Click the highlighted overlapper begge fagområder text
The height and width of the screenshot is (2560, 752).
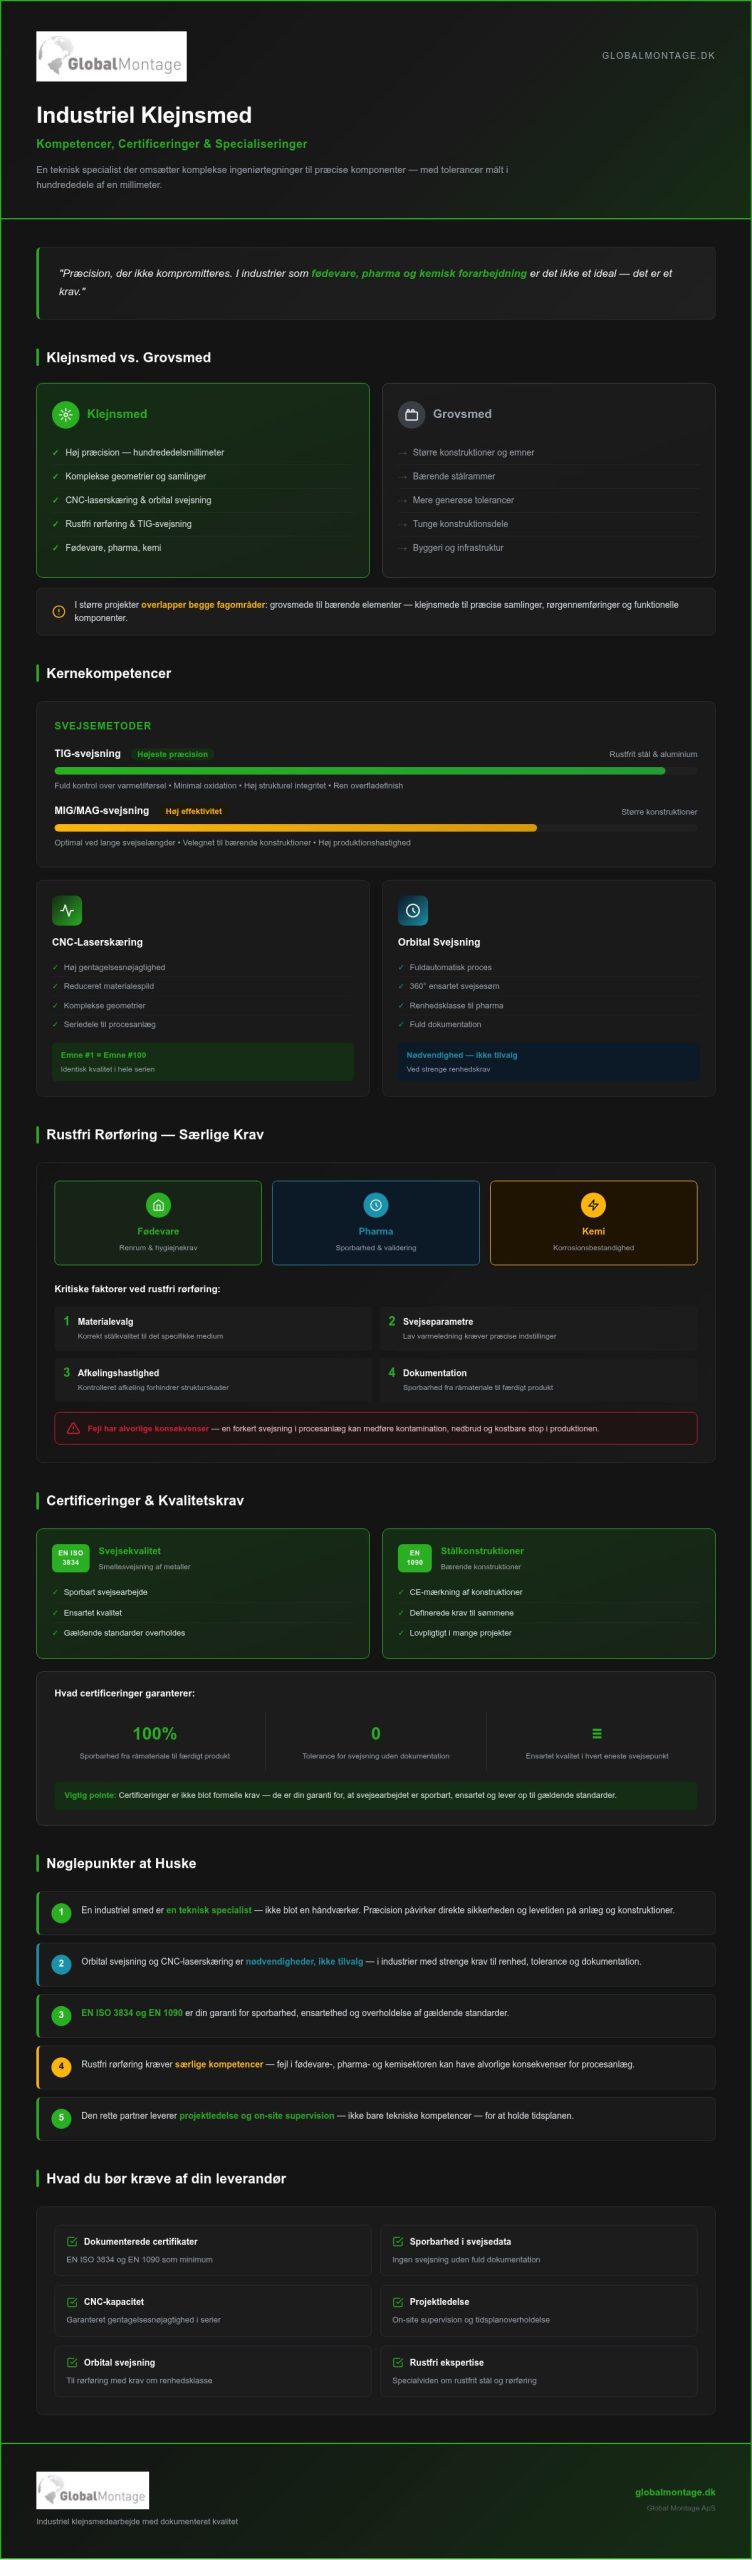[203, 605]
